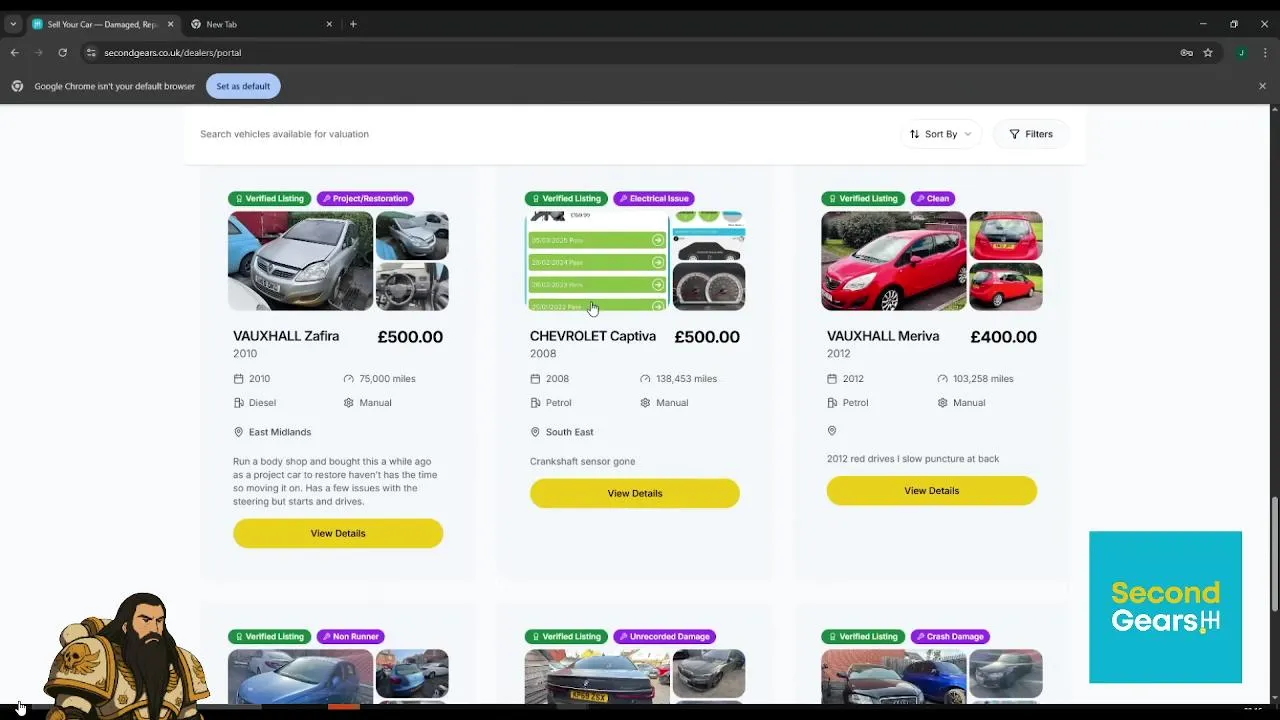Click fuel pump icon next to Diesel
The height and width of the screenshot is (720, 1280).
pyautogui.click(x=238, y=403)
